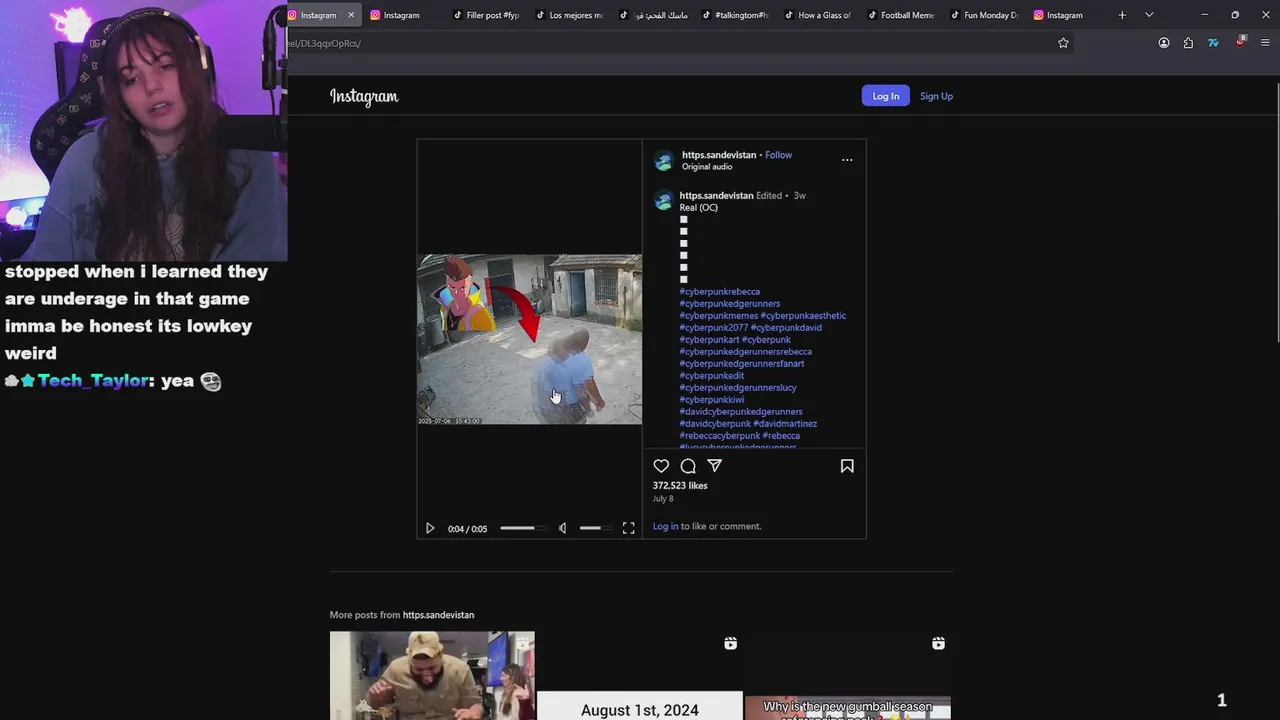Click the main video frame of the post
The width and height of the screenshot is (1280, 720).
(529, 339)
